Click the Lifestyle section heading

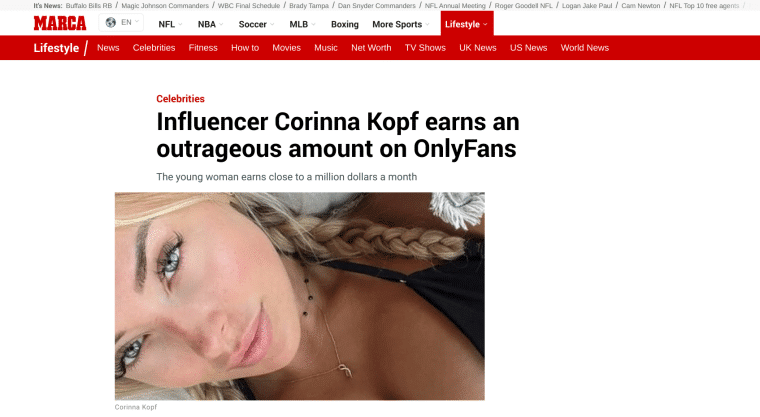click(x=56, y=48)
